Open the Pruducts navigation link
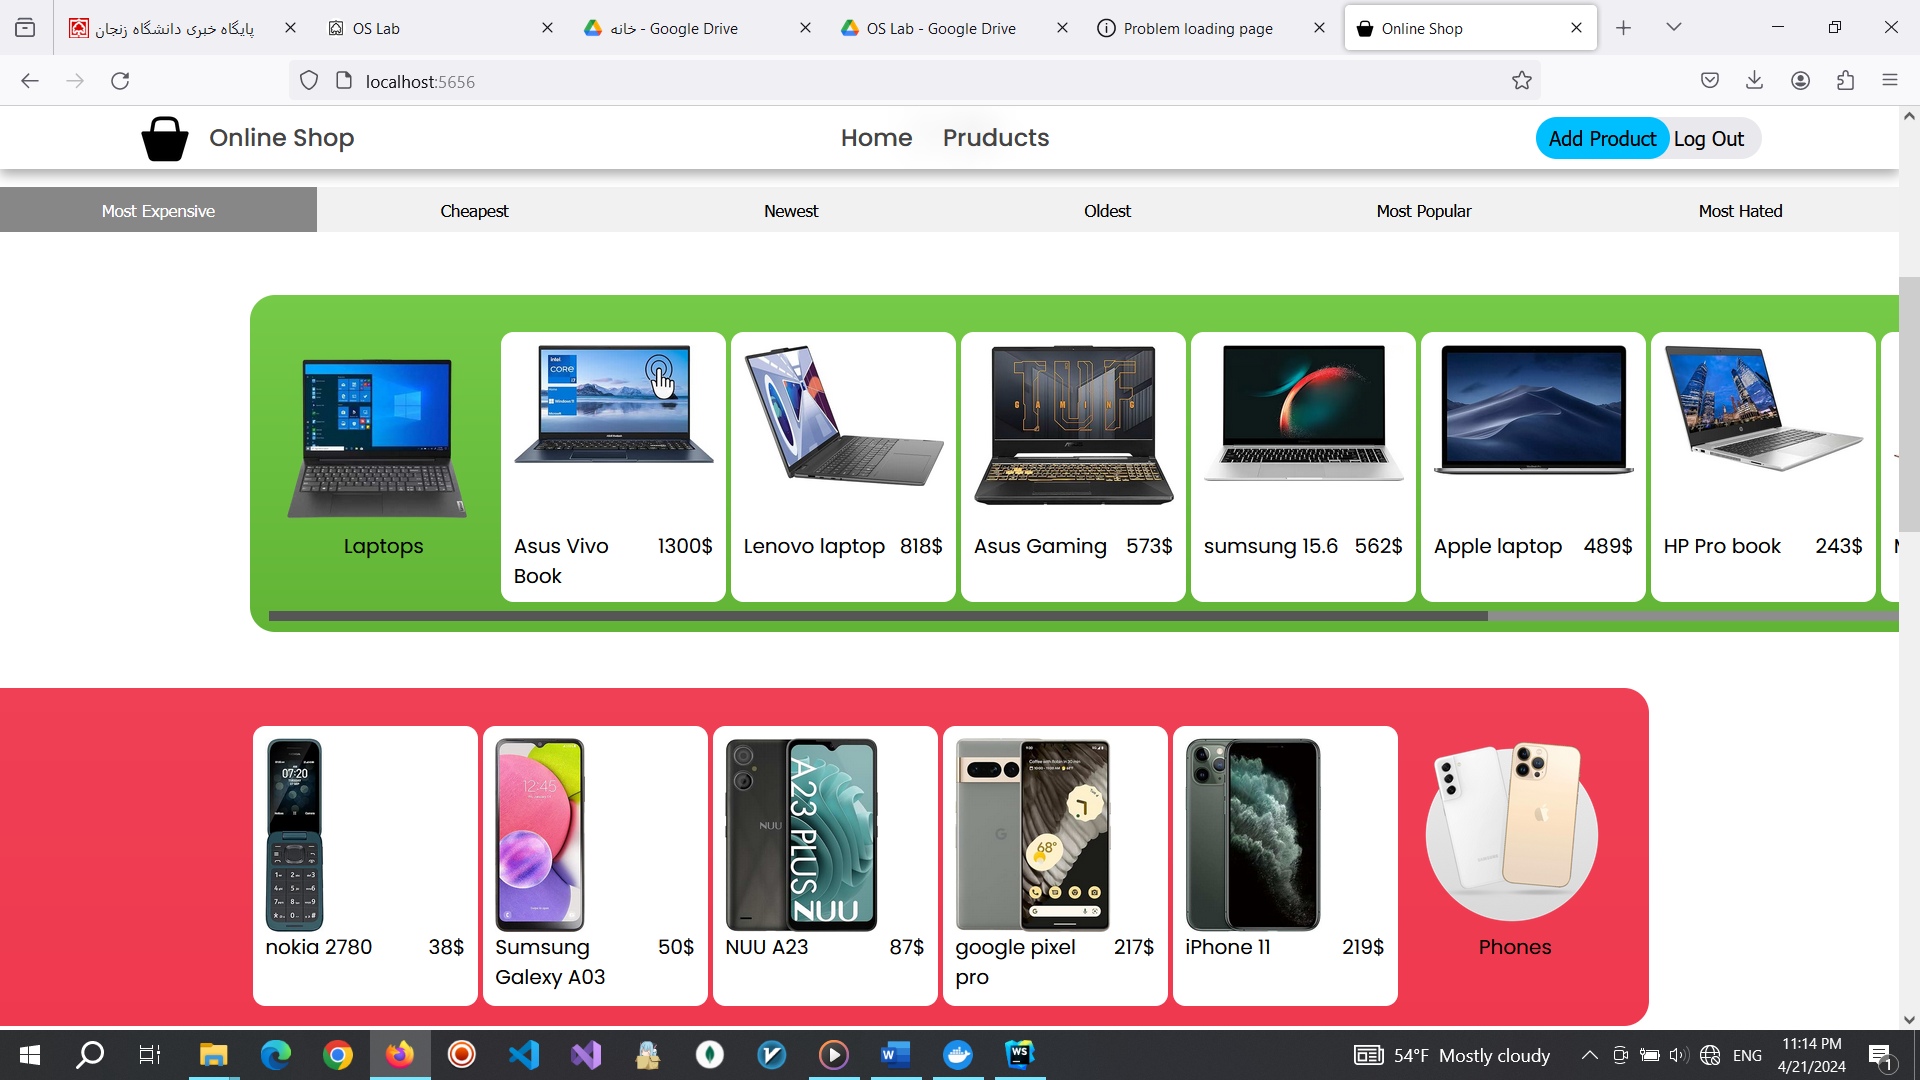The width and height of the screenshot is (1920, 1080). click(995, 138)
